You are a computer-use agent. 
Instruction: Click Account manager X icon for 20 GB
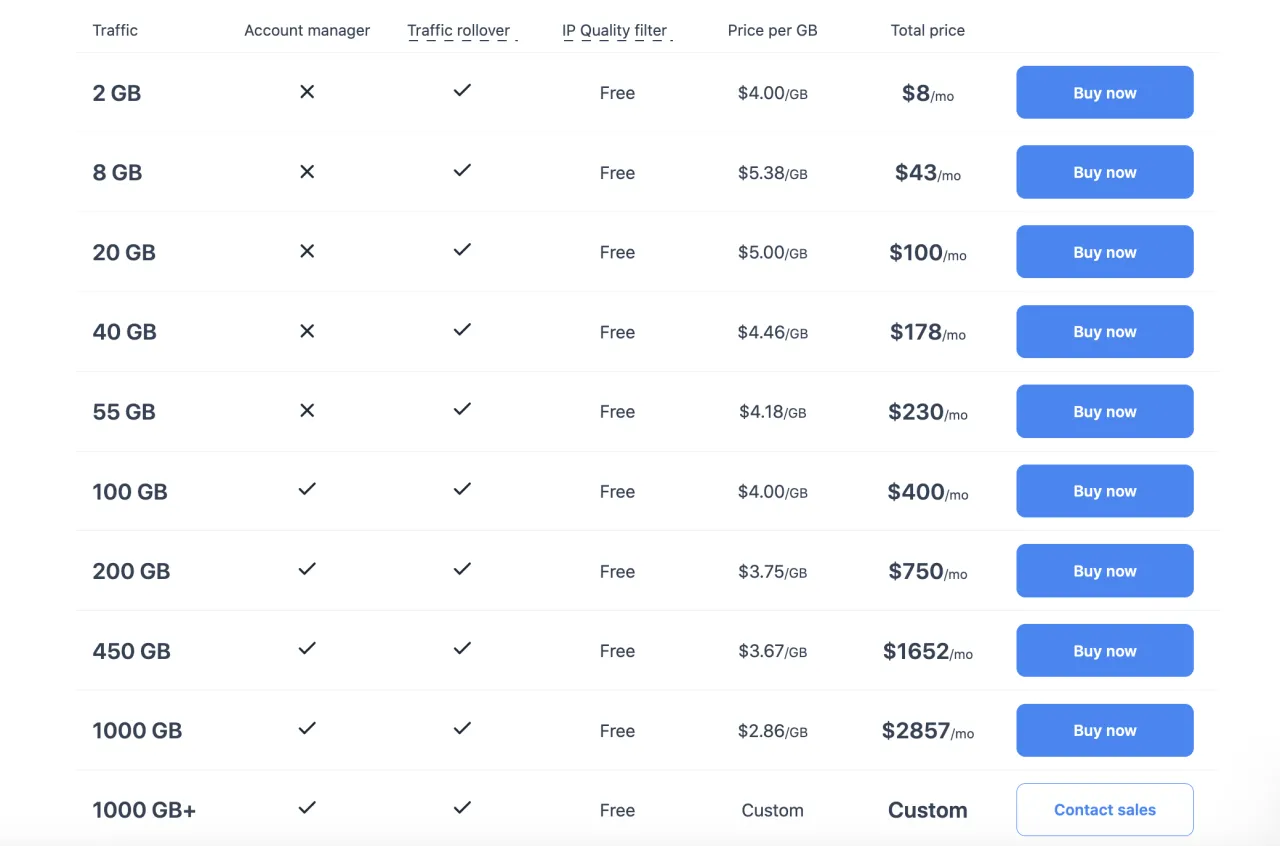pos(307,251)
